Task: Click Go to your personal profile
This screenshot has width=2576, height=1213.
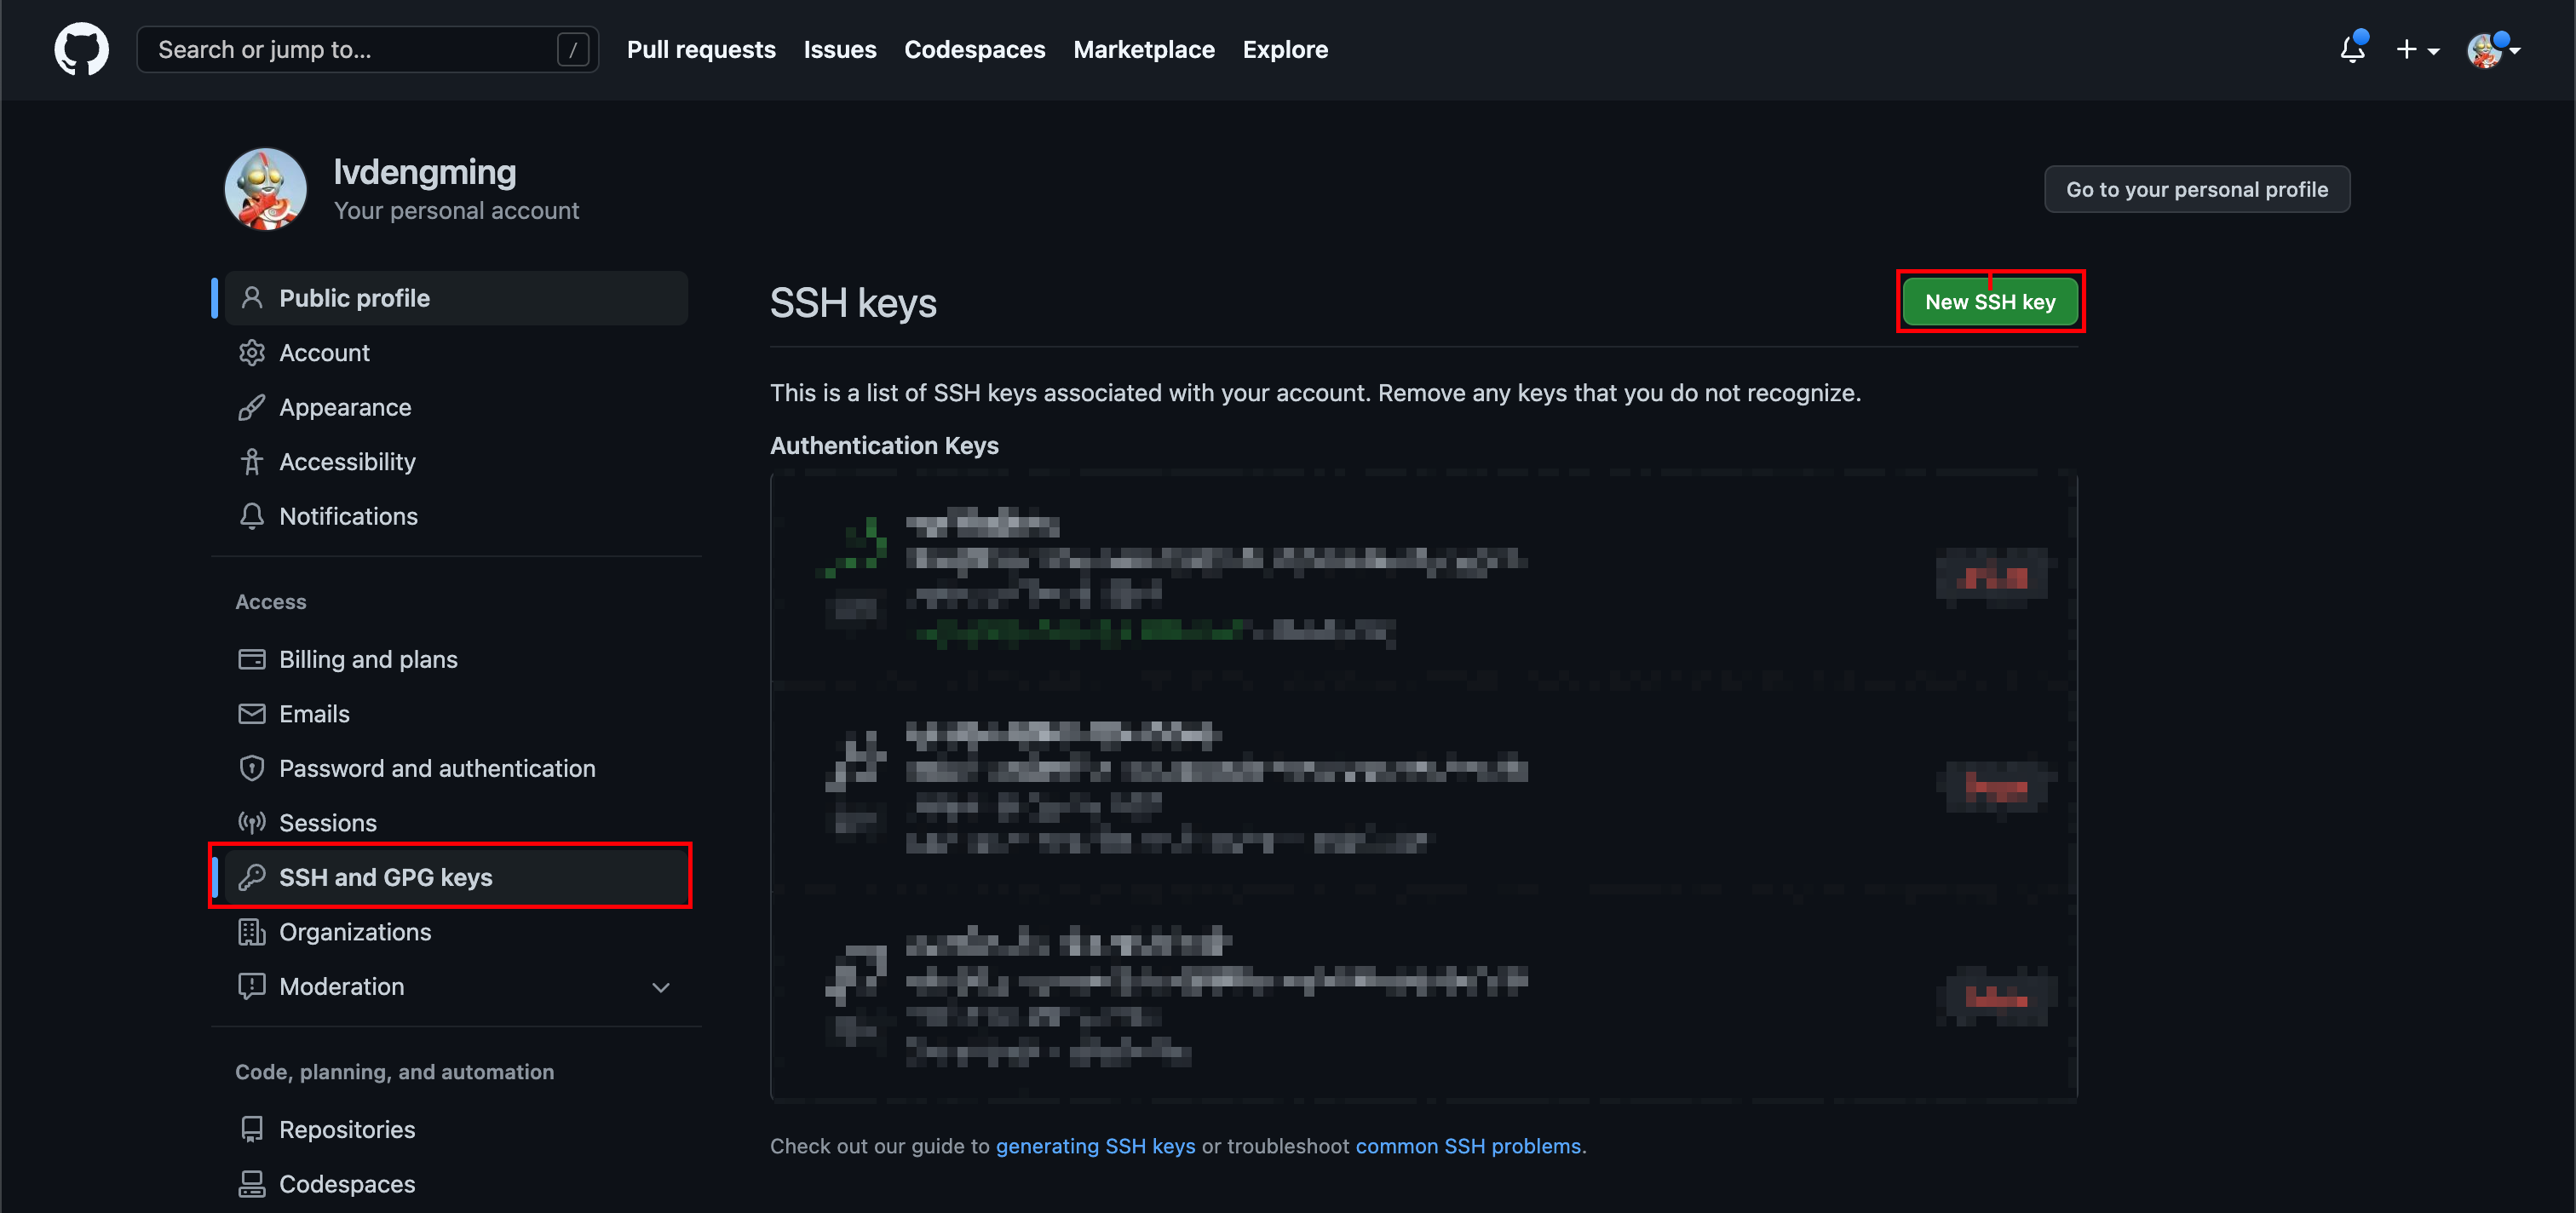Action: (x=2196, y=189)
